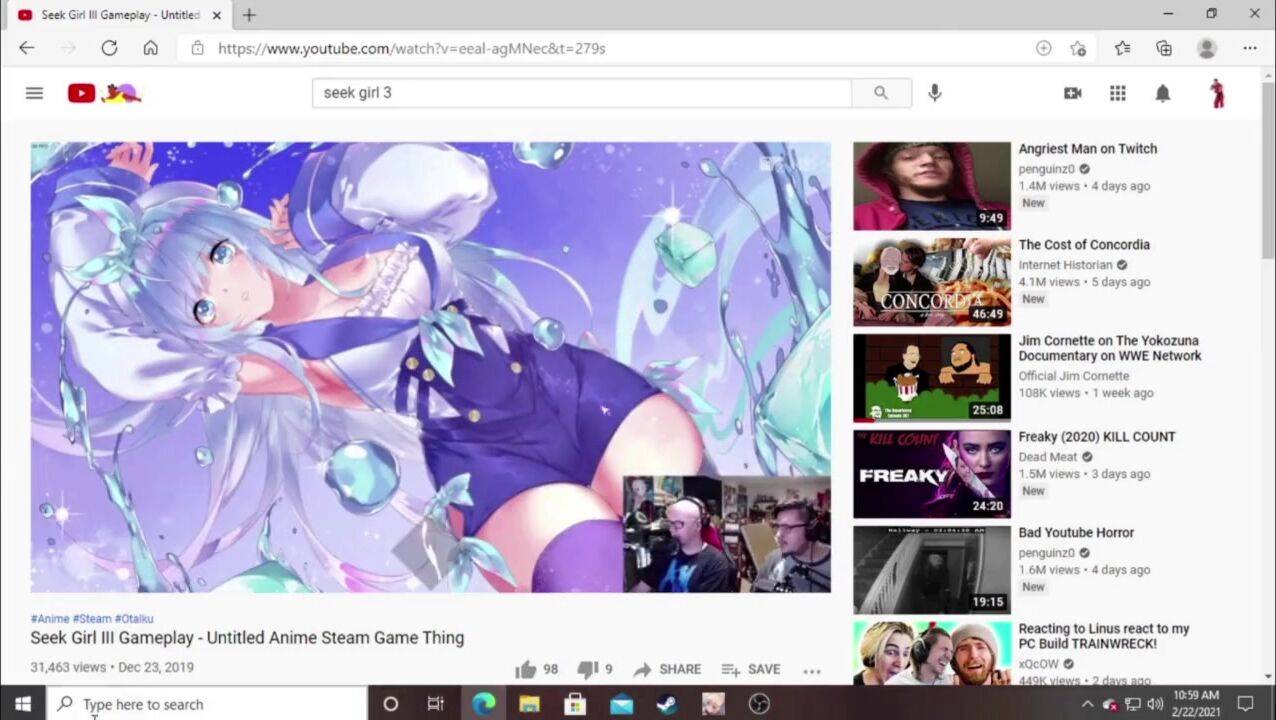Open a new browser tab

click(249, 15)
